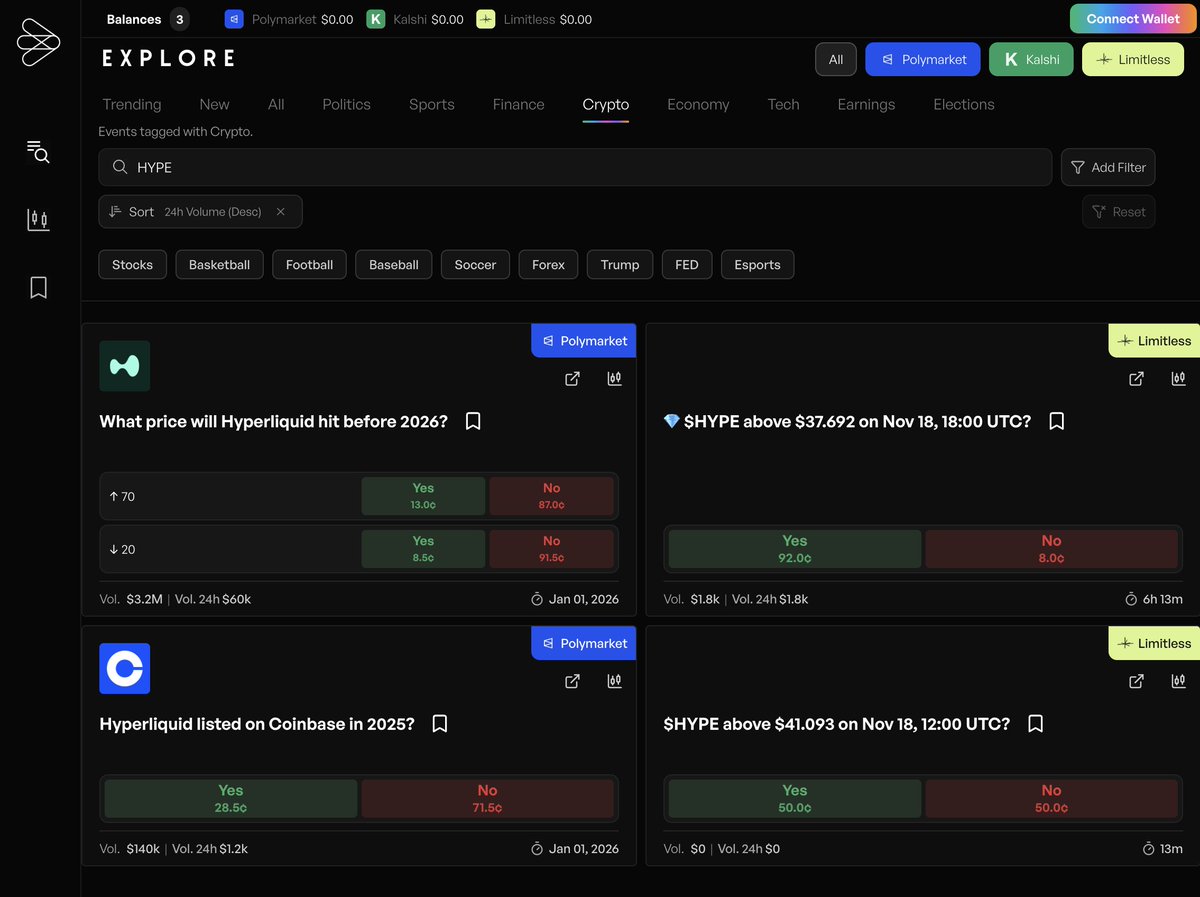
Task: Switch to the Earnings tab
Action: tap(866, 104)
